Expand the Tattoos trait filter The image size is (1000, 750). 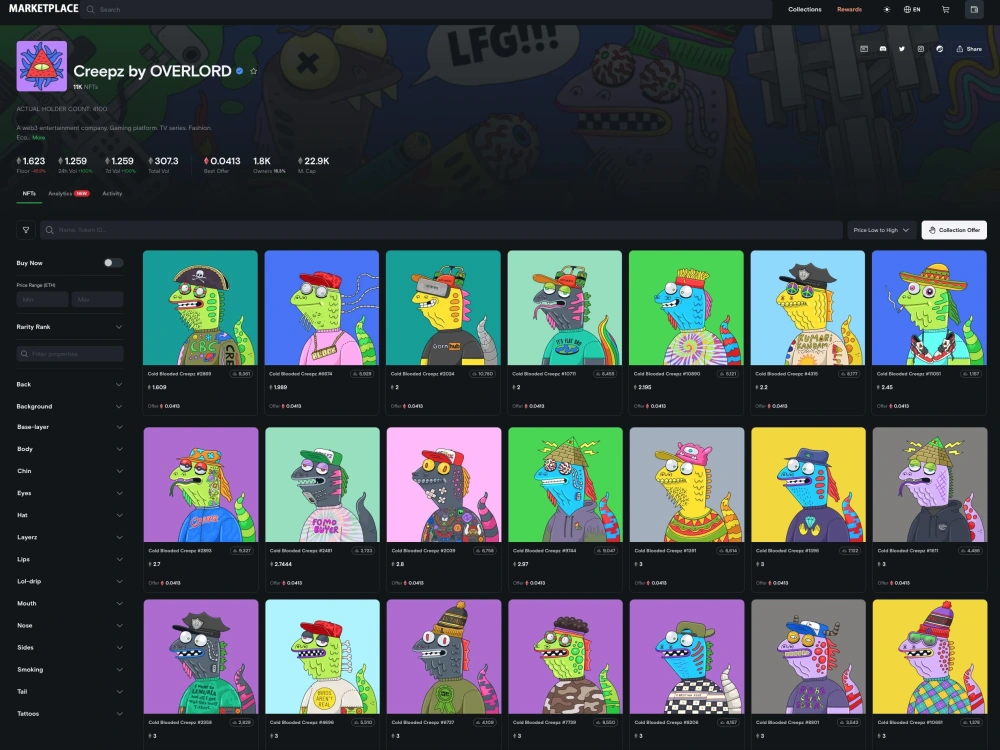click(x=69, y=714)
